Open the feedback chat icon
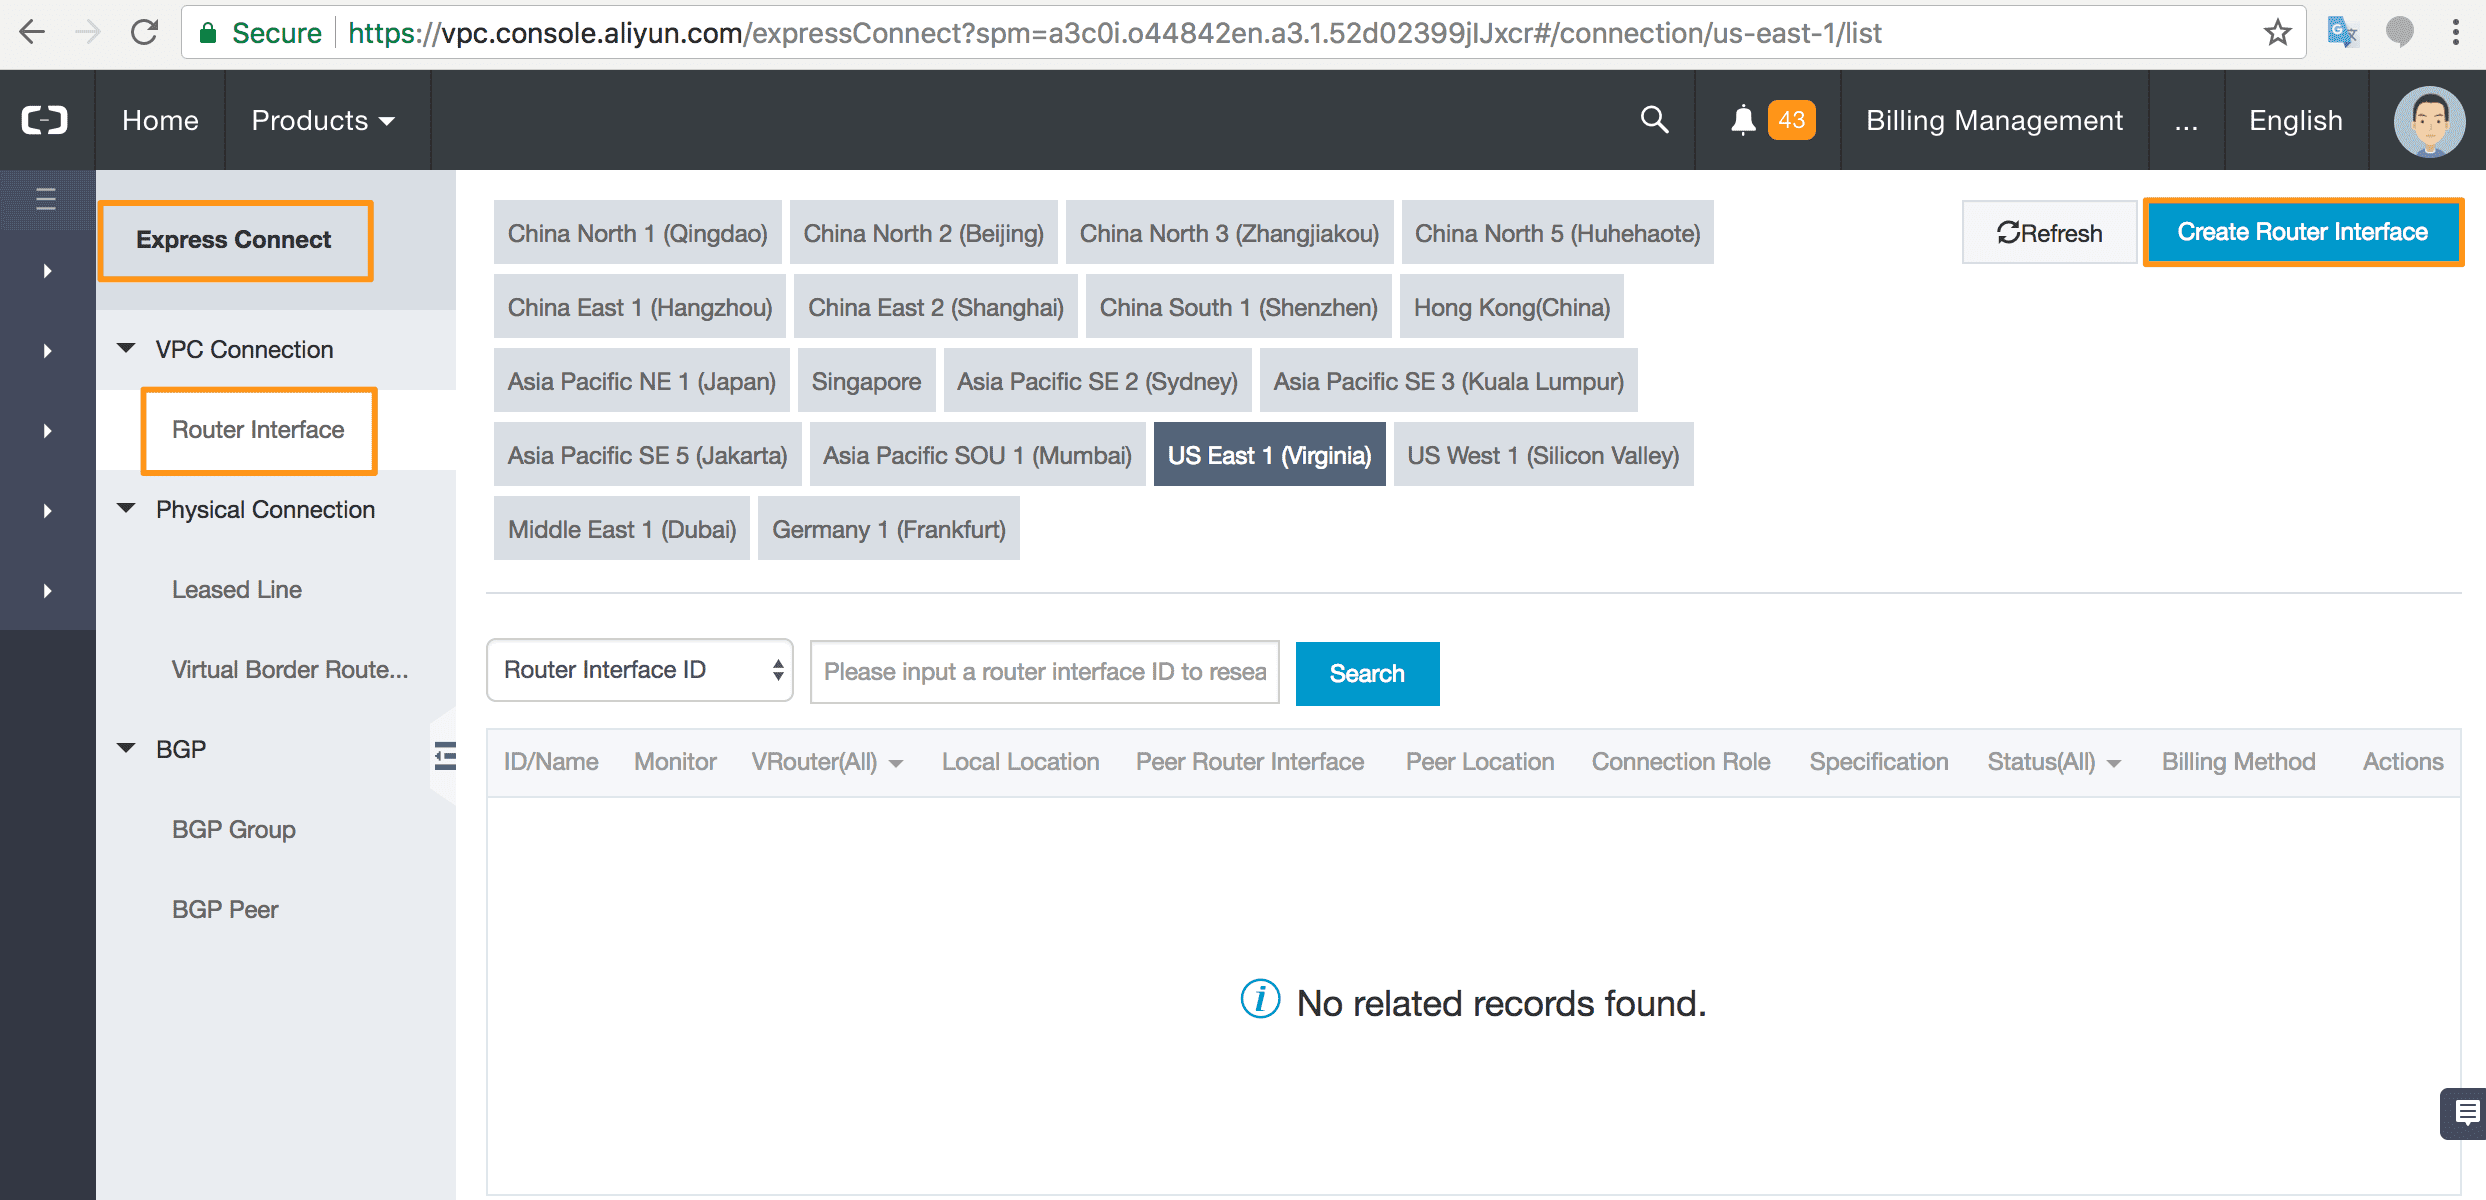2486x1200 pixels. (2466, 1112)
